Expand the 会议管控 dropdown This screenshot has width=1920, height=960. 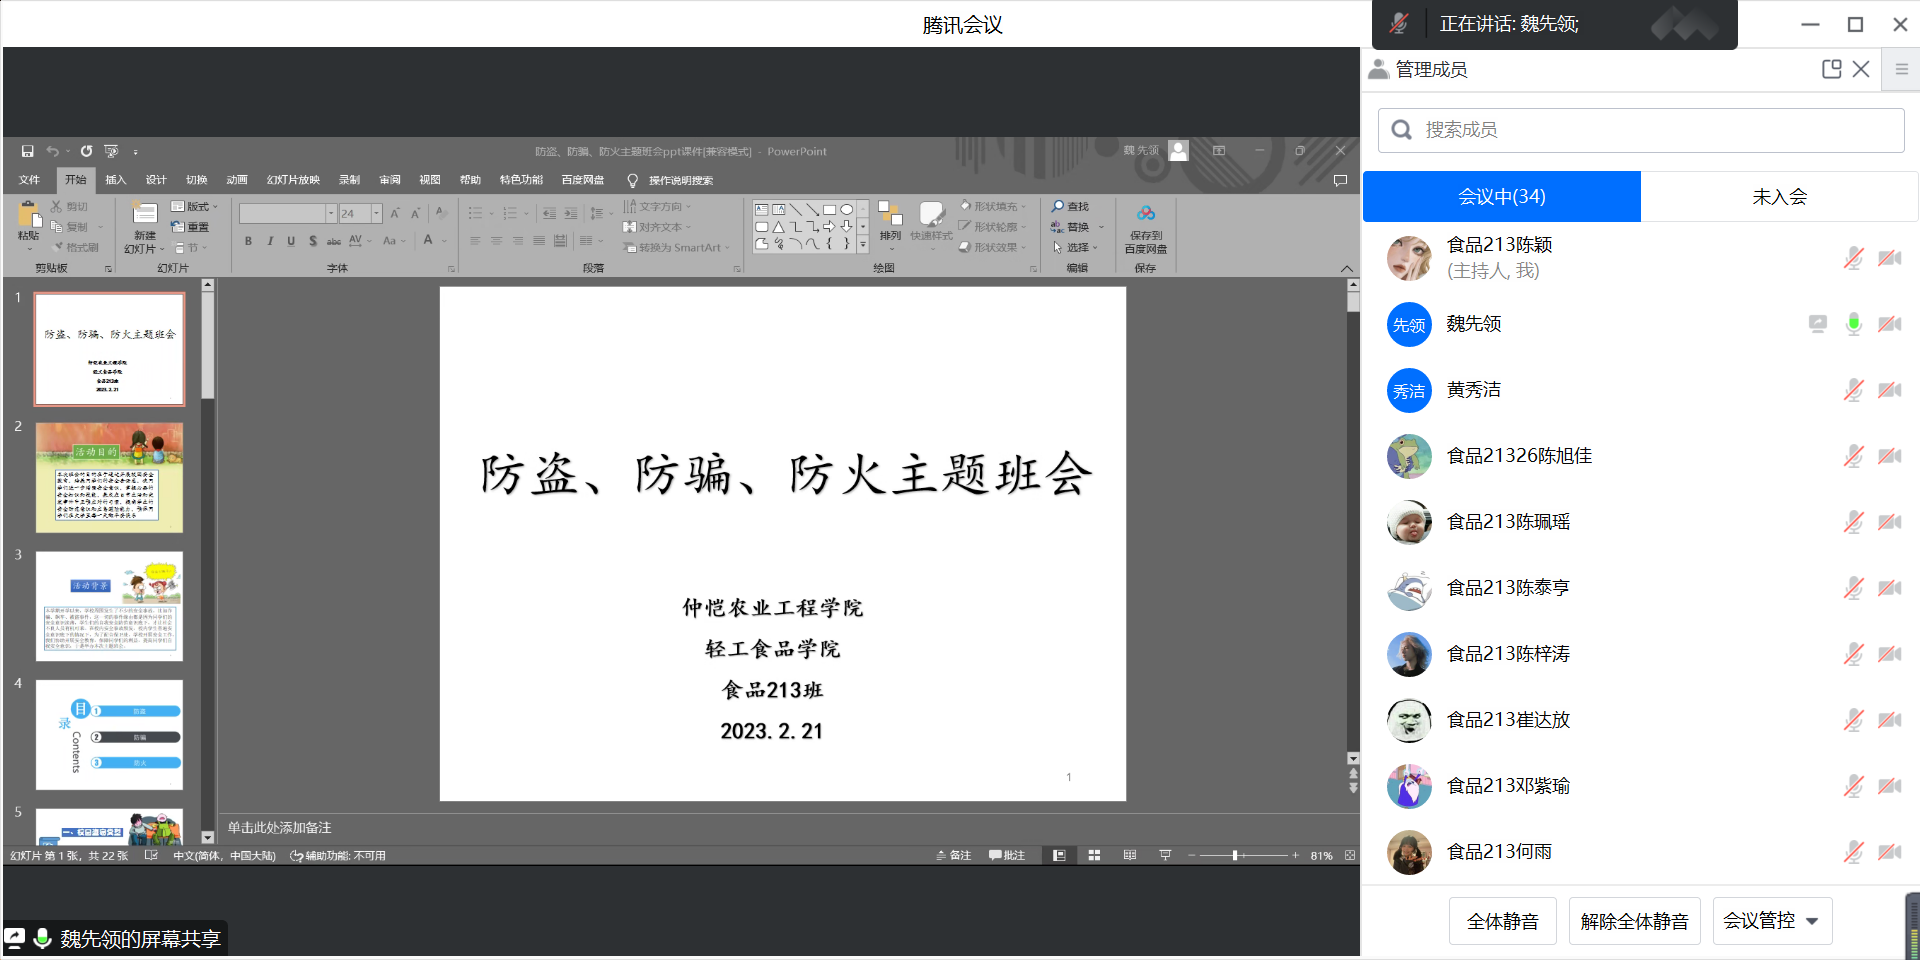pyautogui.click(x=1771, y=921)
